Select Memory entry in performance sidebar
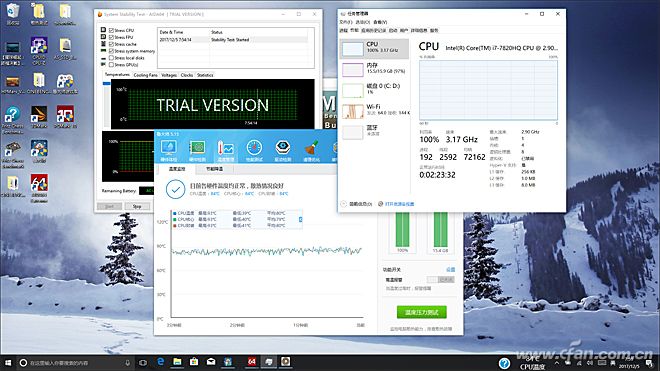 (374, 69)
